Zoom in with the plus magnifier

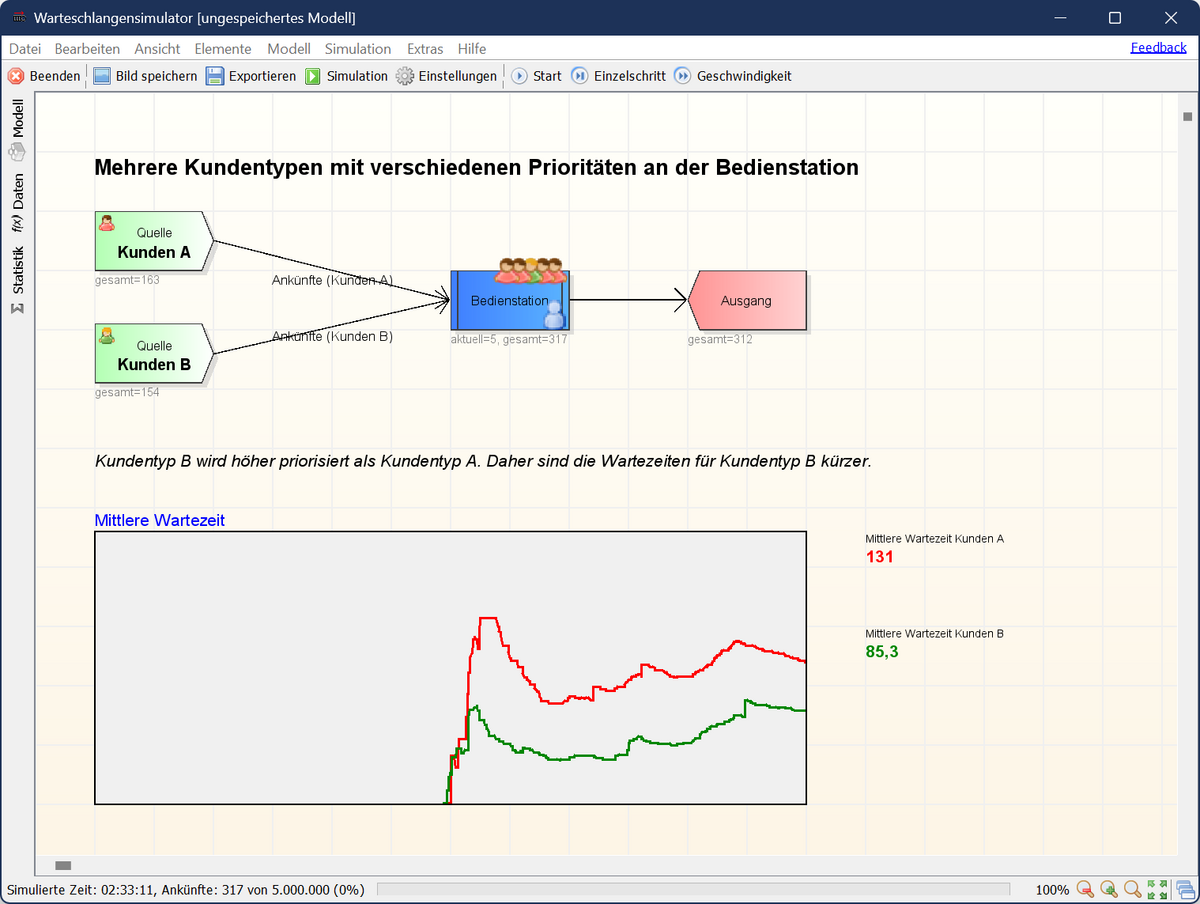(x=1109, y=889)
